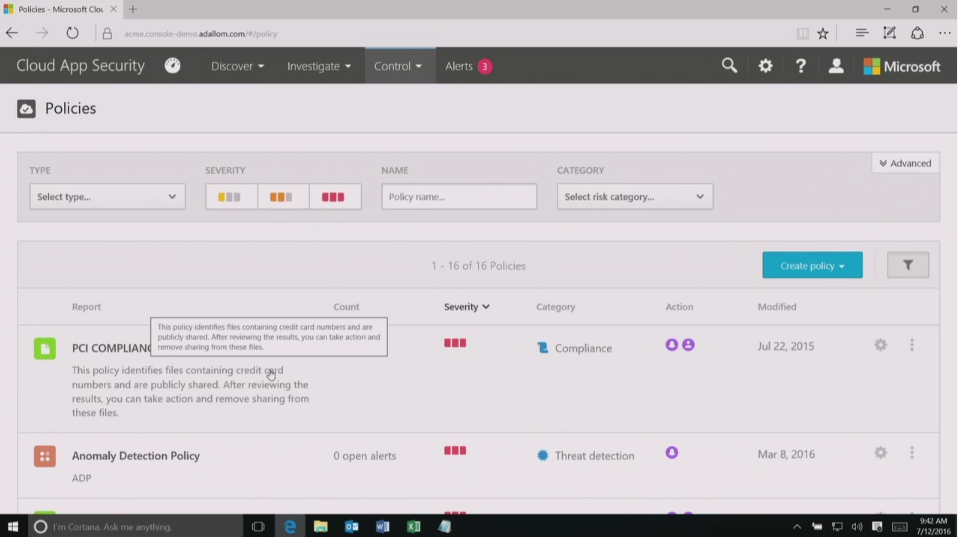958x537 pixels.
Task: Open the Discover menu
Action: tap(237, 66)
